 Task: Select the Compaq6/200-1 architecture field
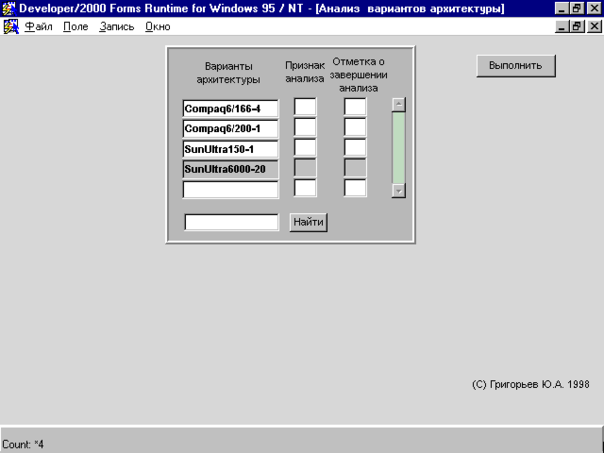pyautogui.click(x=230, y=129)
